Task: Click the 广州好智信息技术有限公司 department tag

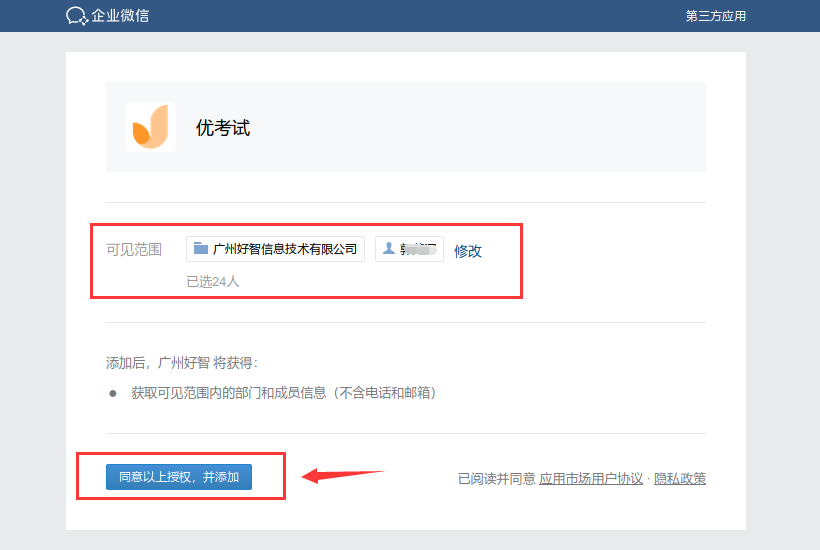Action: point(275,249)
